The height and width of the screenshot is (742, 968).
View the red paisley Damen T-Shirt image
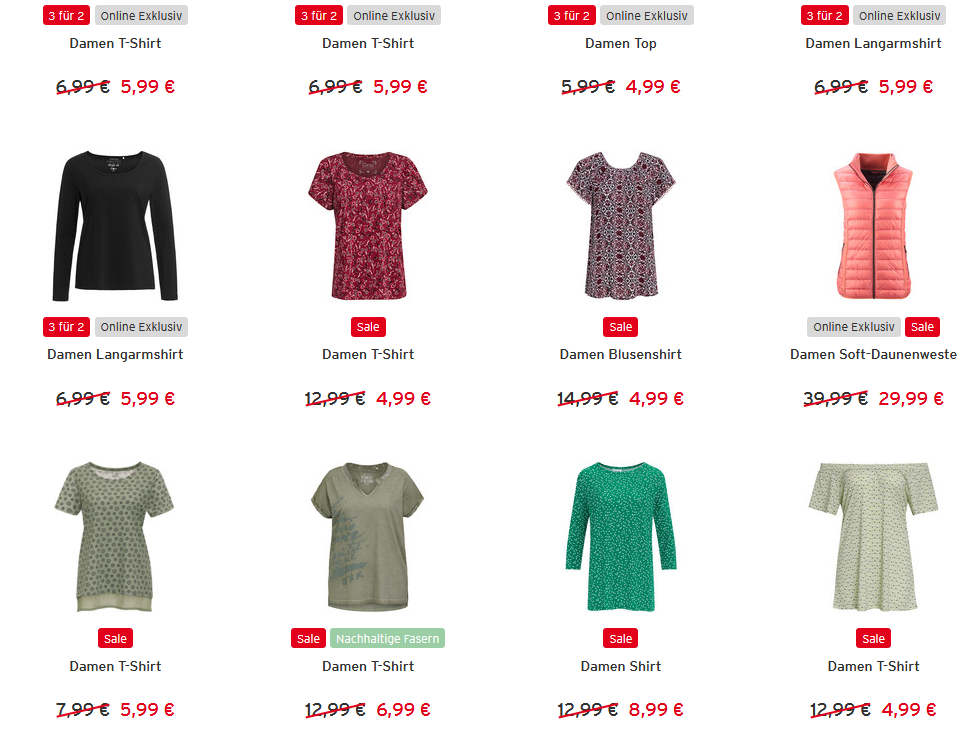tap(368, 226)
